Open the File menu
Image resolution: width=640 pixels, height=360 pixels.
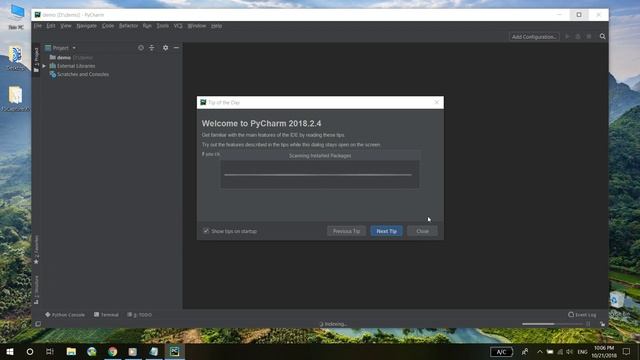click(x=38, y=26)
